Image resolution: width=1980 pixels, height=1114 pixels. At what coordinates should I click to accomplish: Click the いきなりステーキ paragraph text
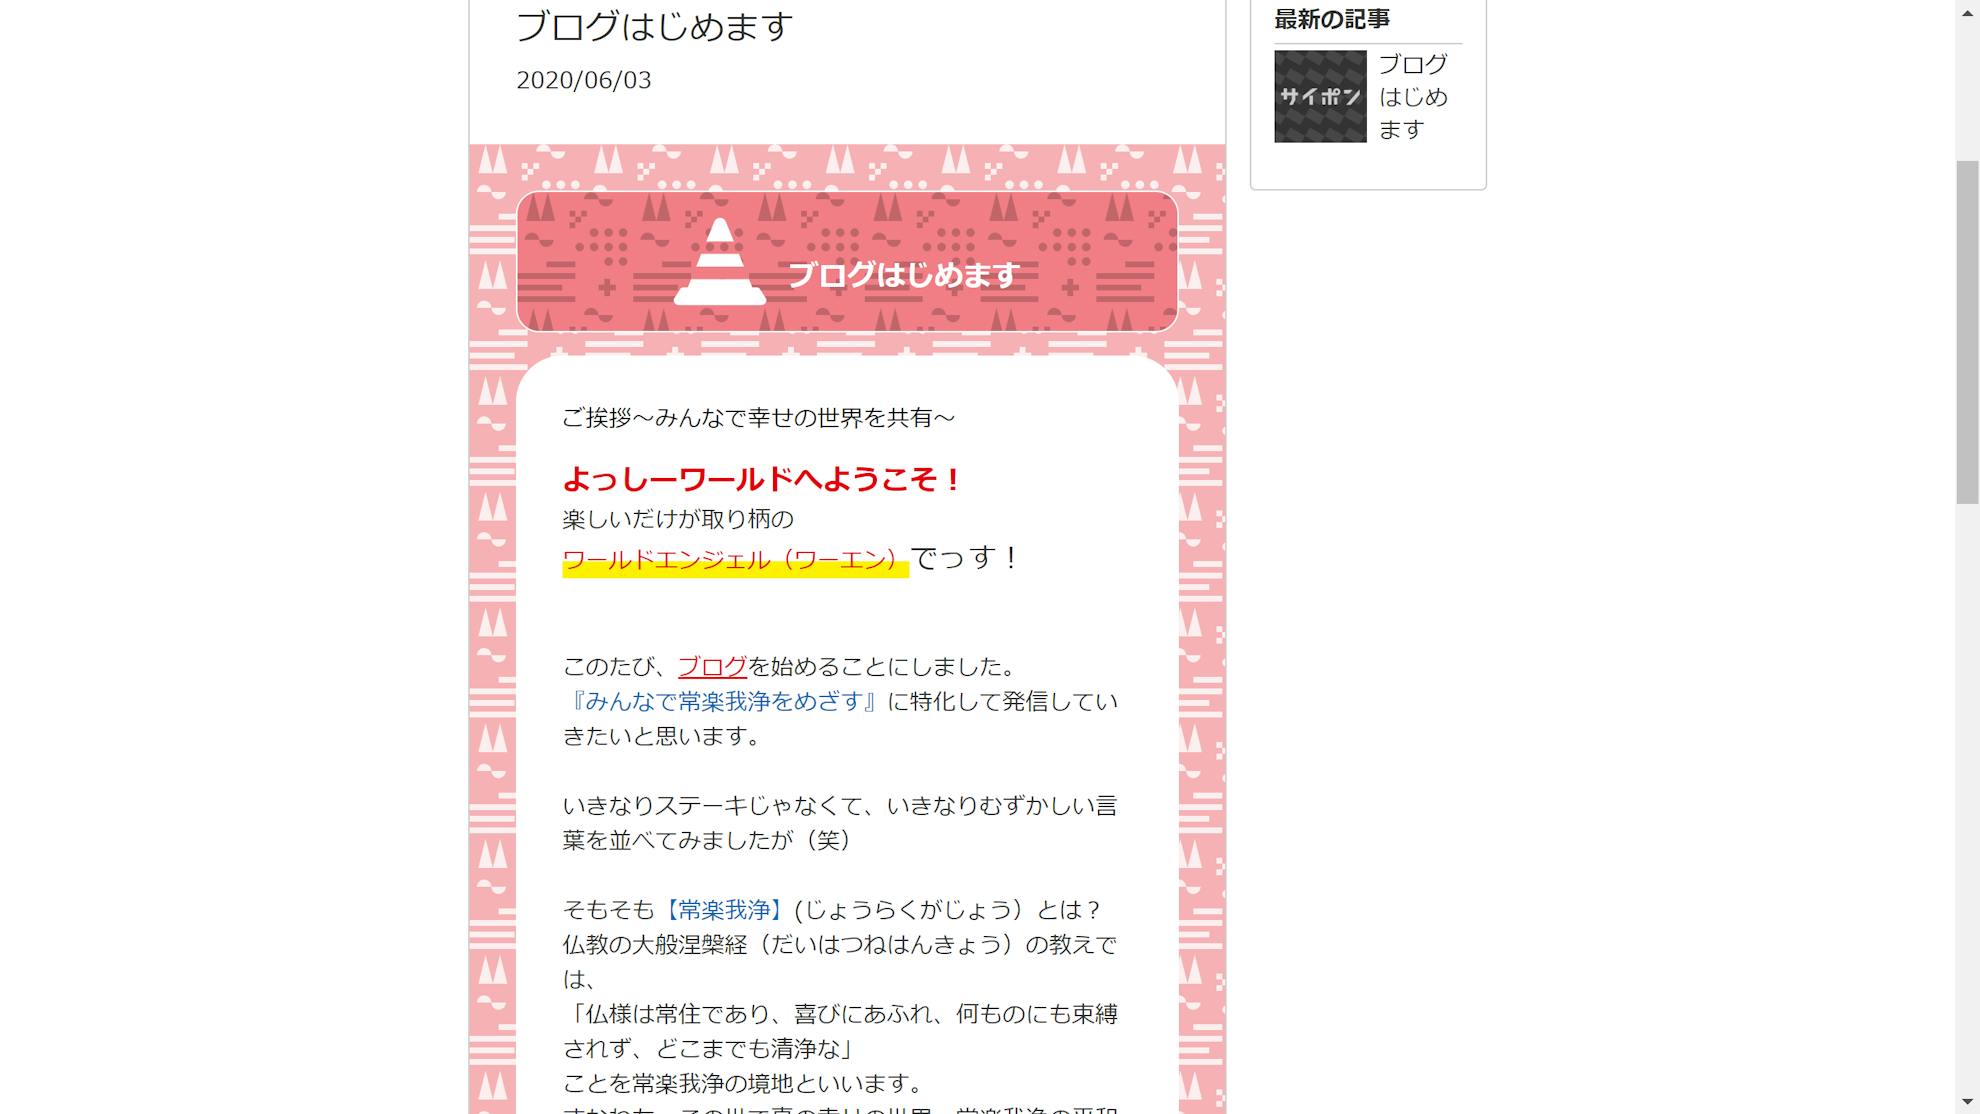(840, 823)
